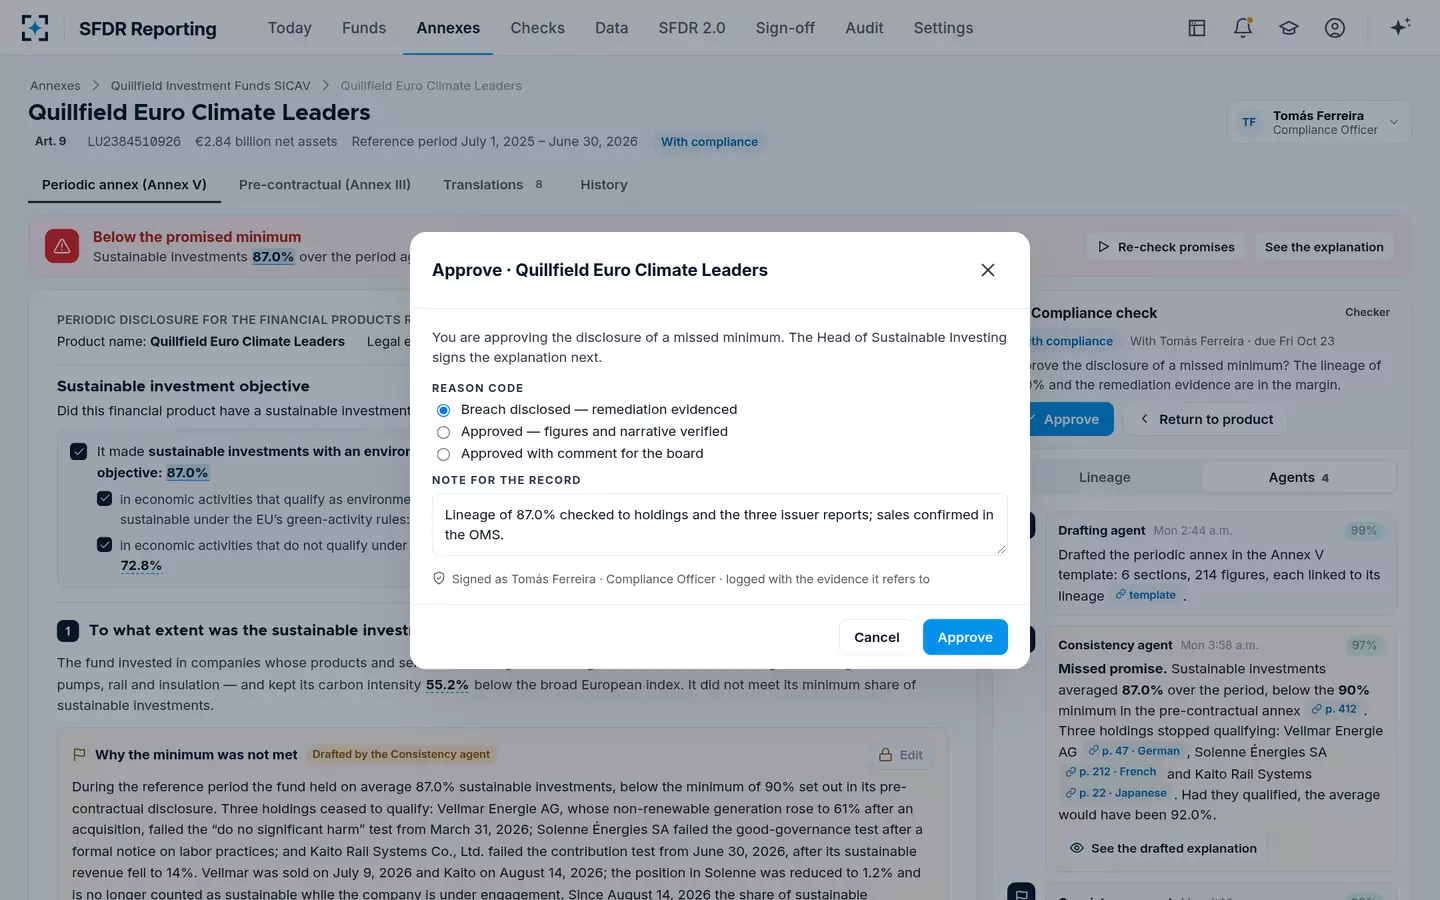The image size is (1440, 900).
Task: Edit the Why the minimum was not met section
Action: (901, 755)
